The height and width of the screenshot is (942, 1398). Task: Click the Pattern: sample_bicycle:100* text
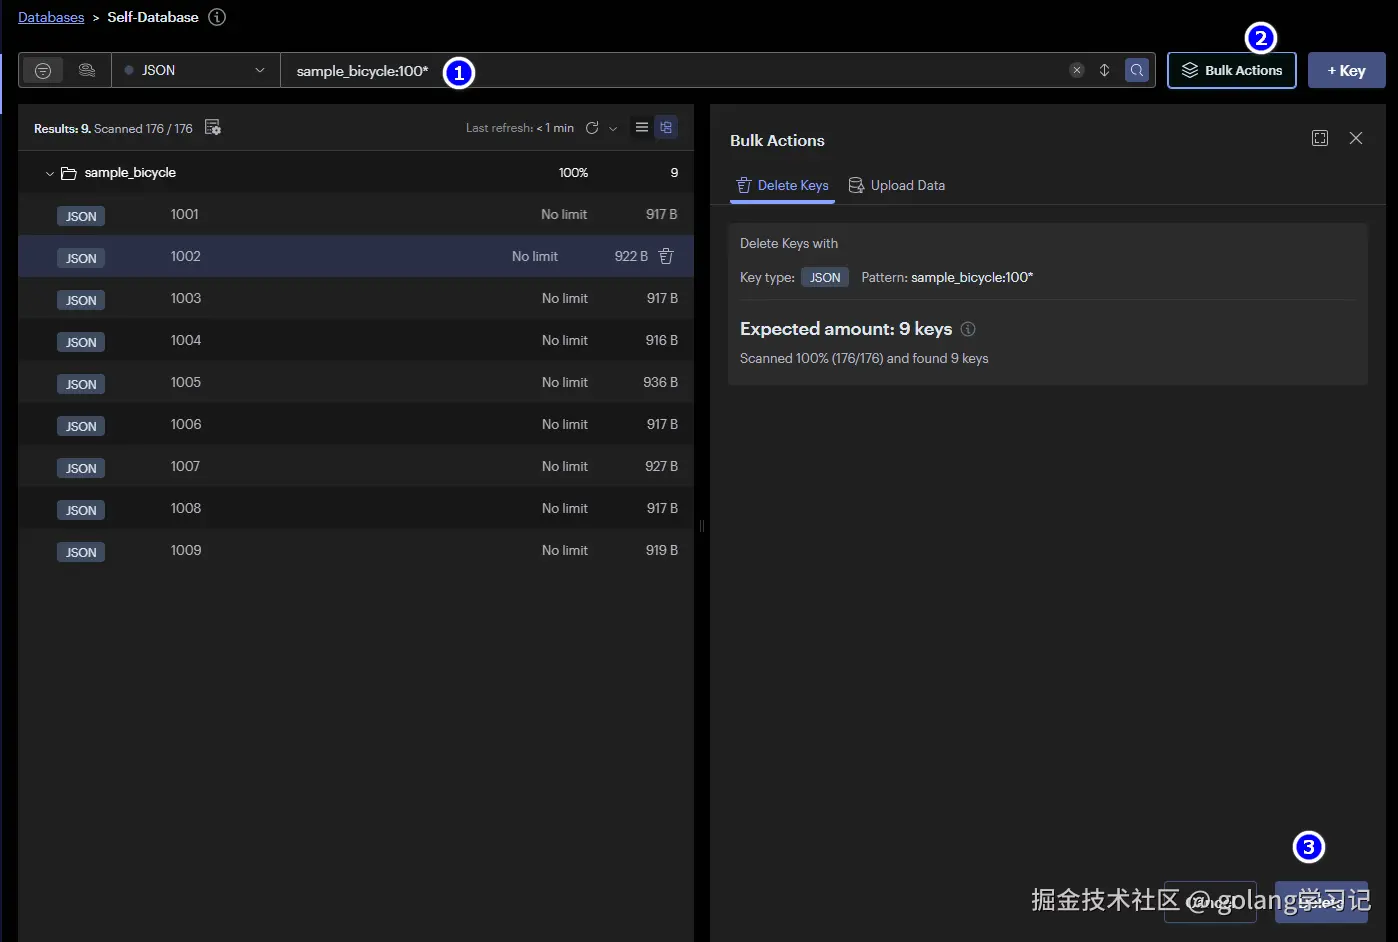click(947, 277)
